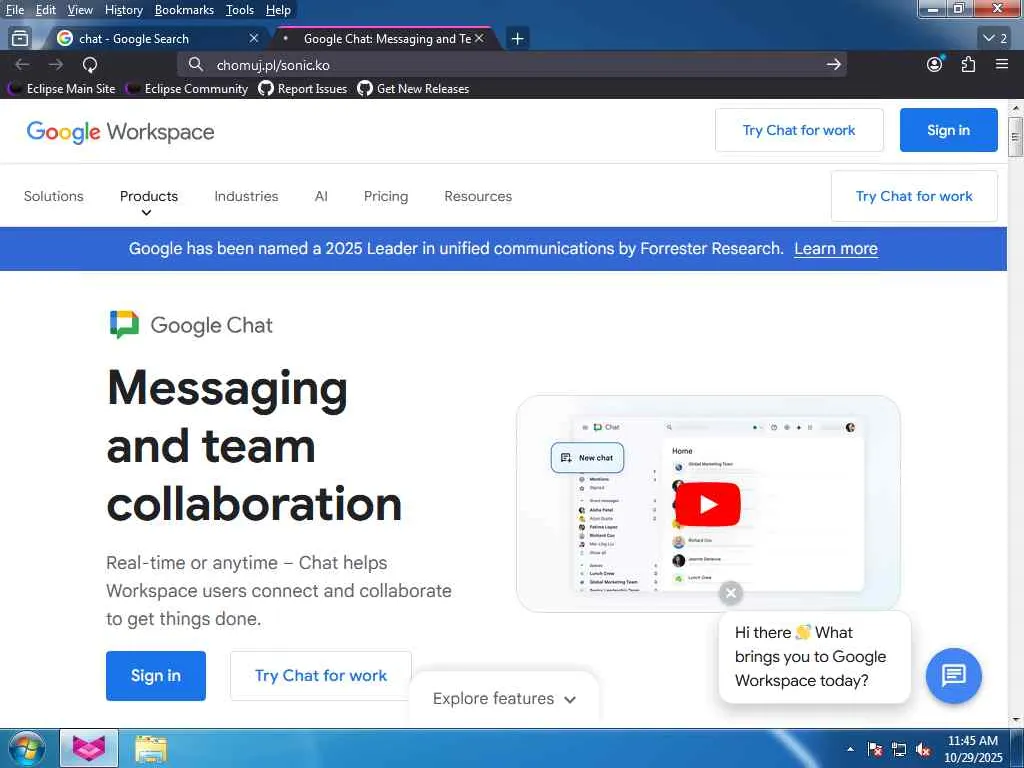Click the muted volume tray icon
The image size is (1024, 768).
(x=923, y=750)
